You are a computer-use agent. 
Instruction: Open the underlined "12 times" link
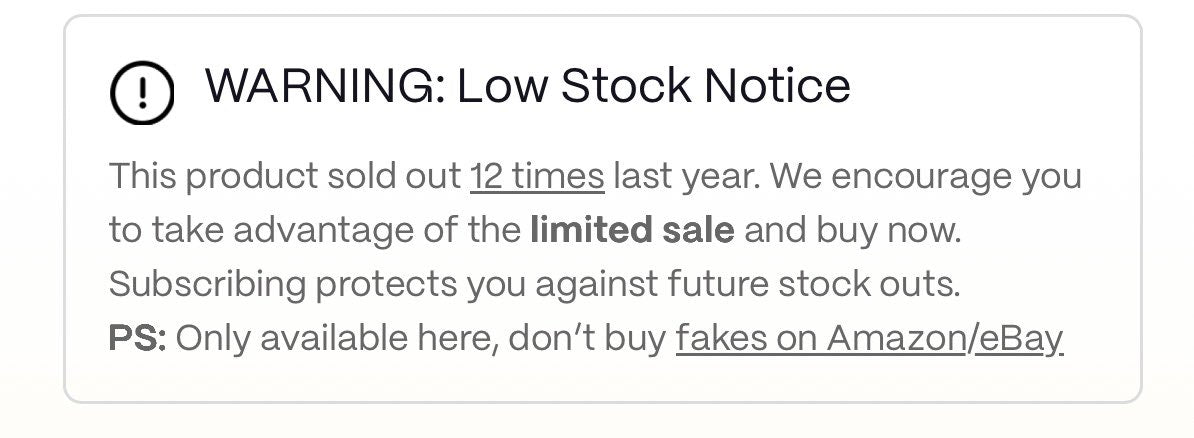point(537,177)
